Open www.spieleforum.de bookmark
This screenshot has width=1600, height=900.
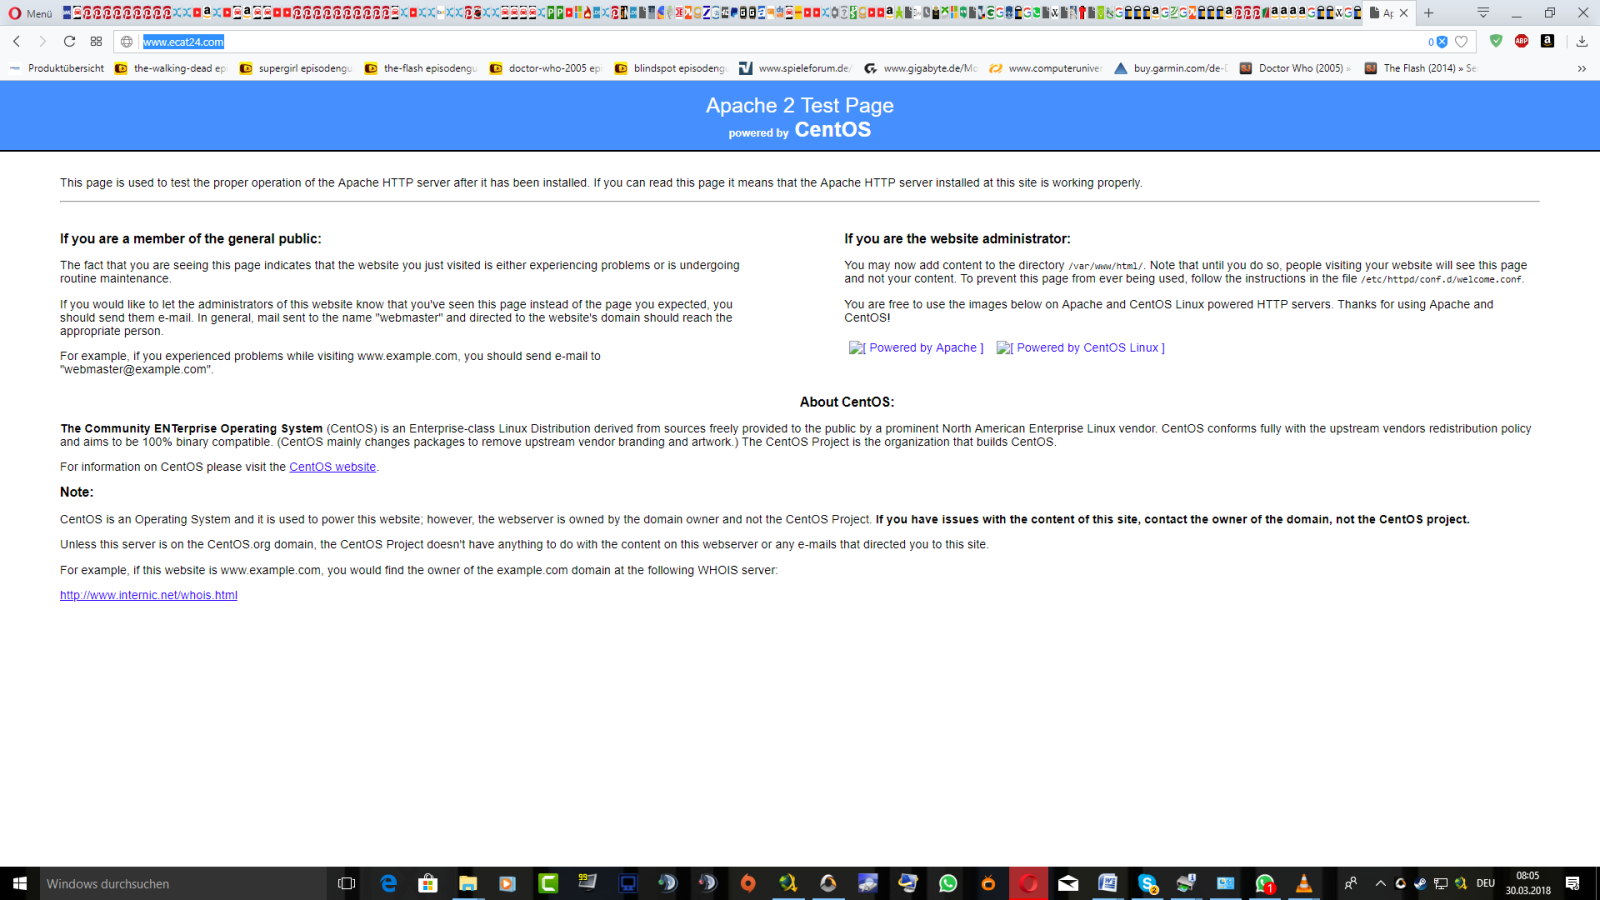[x=796, y=68]
